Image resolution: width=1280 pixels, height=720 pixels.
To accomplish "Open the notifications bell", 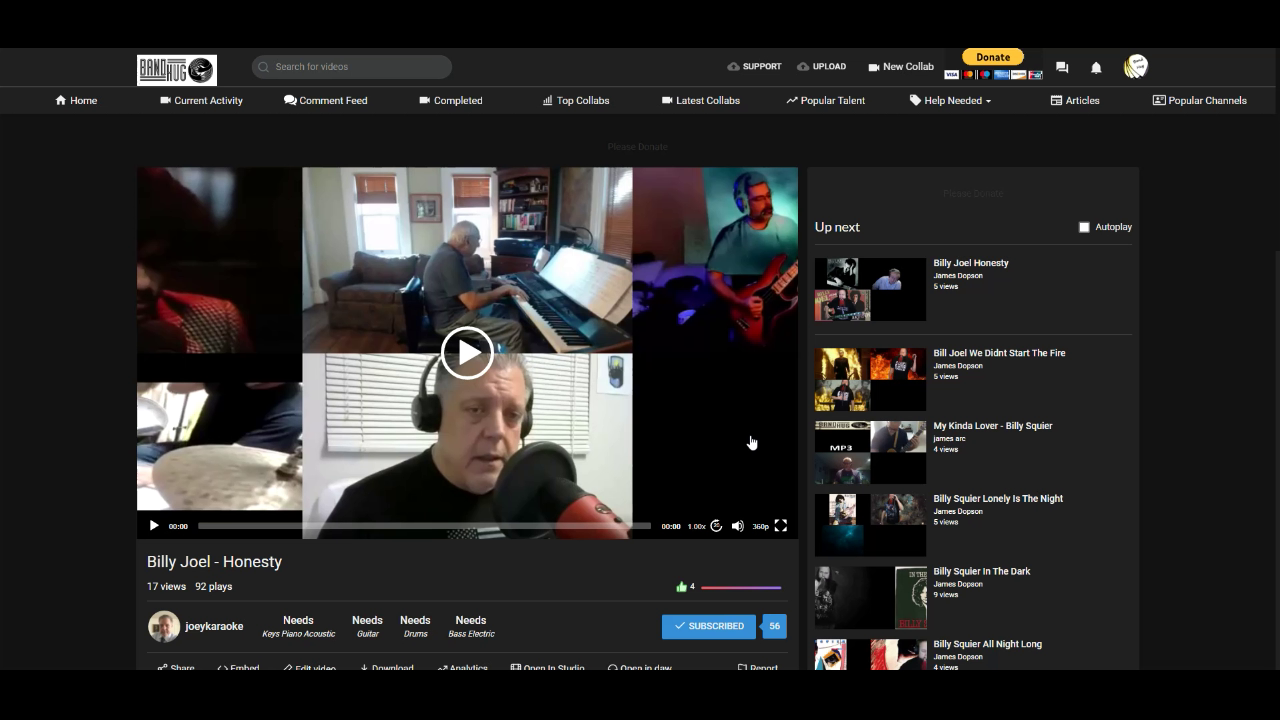I will tap(1096, 67).
